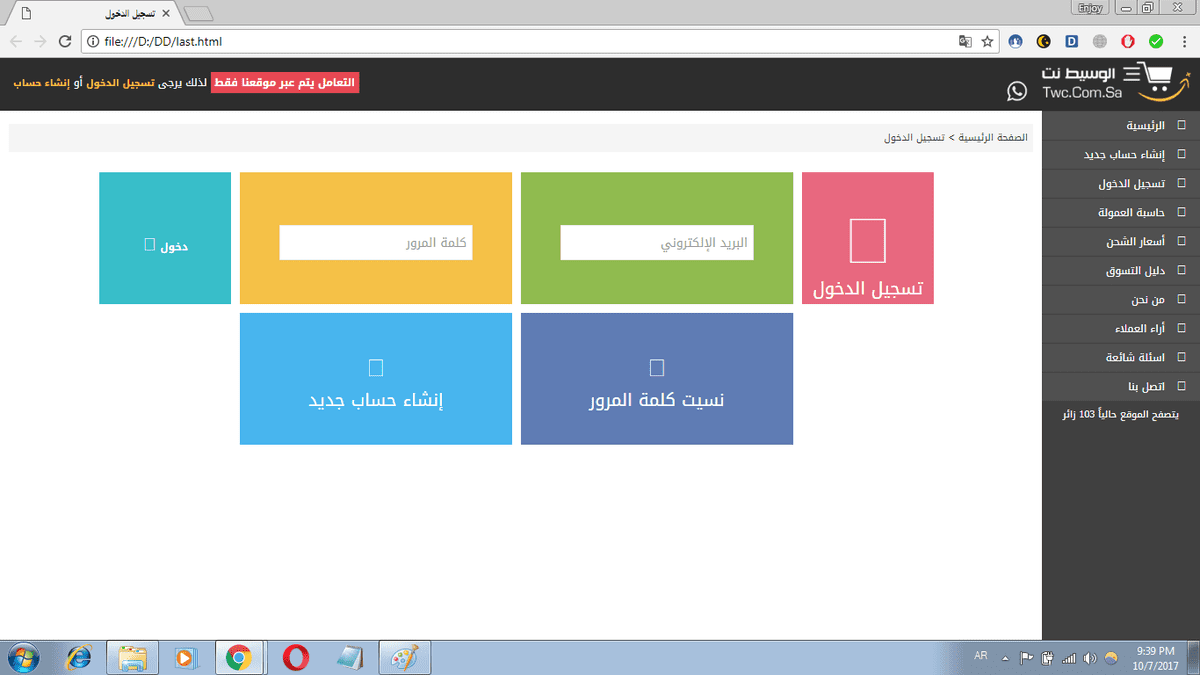The image size is (1200, 675).
Task: Open the red stop-hand adblock extension
Action: pyautogui.click(x=1128, y=42)
